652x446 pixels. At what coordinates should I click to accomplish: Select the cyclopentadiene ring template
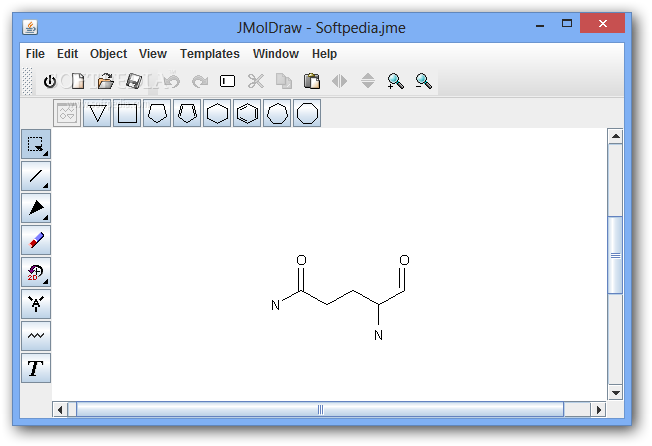tap(187, 113)
